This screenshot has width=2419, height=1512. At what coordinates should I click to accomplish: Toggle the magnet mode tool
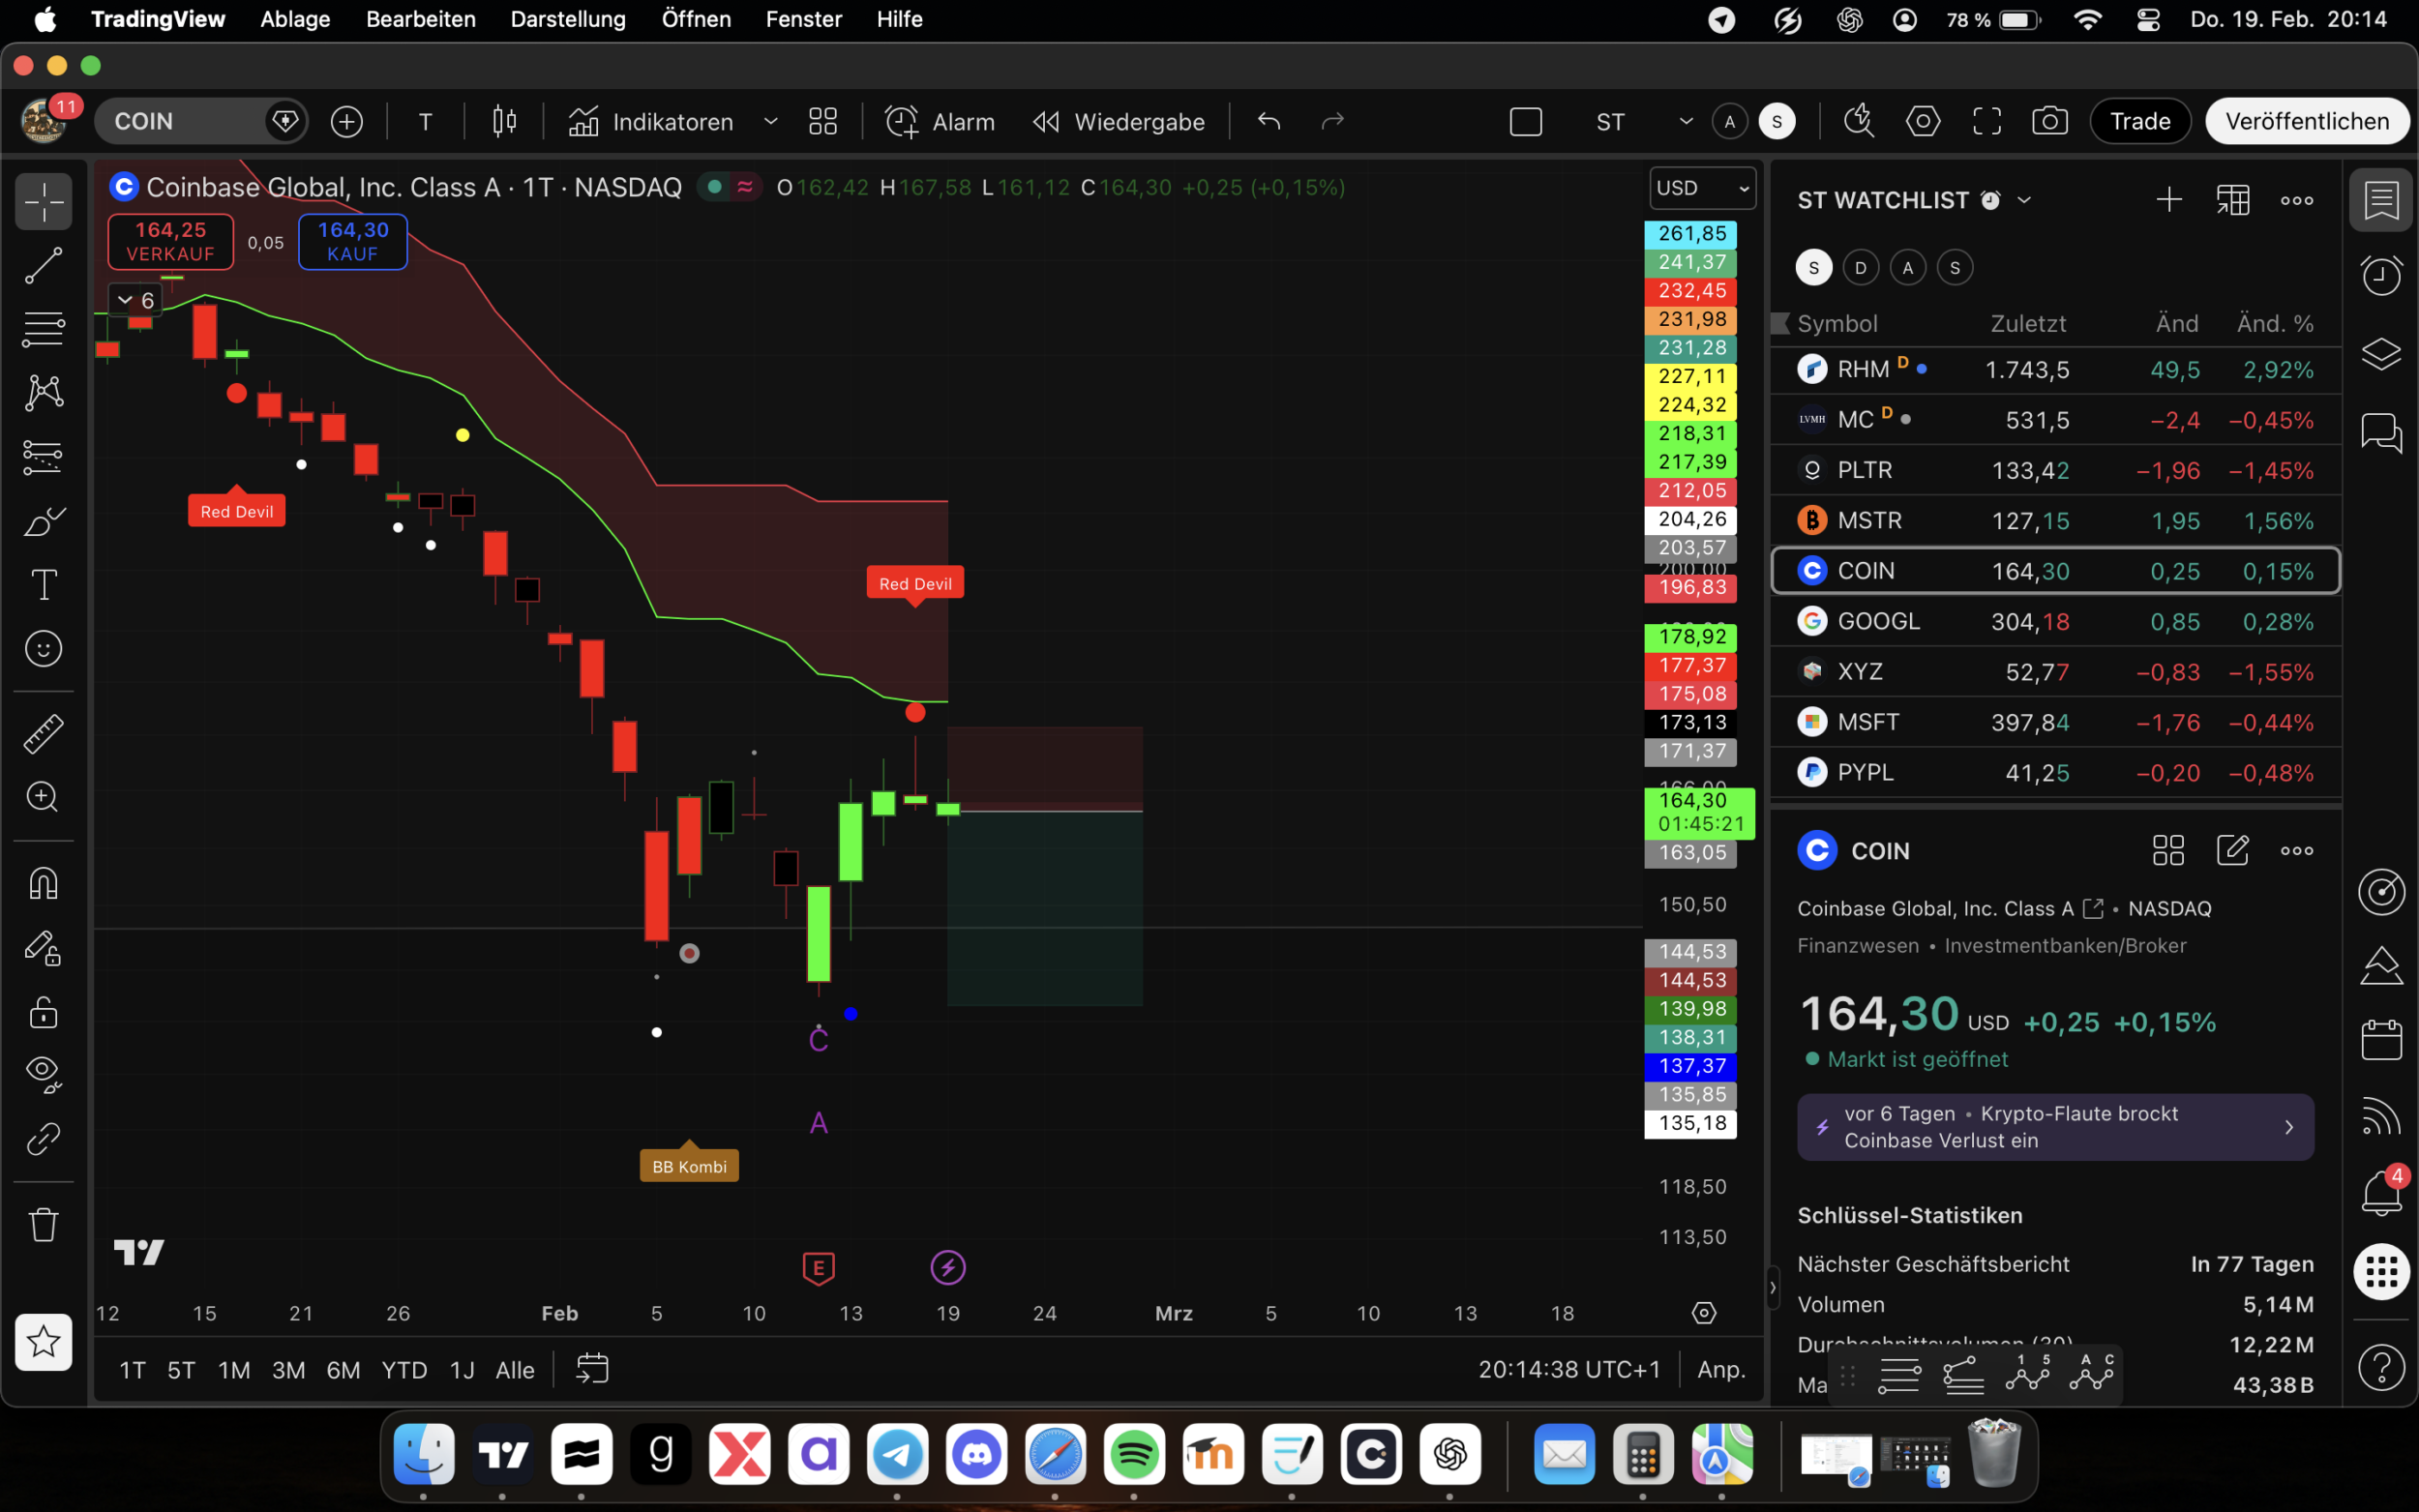43,883
